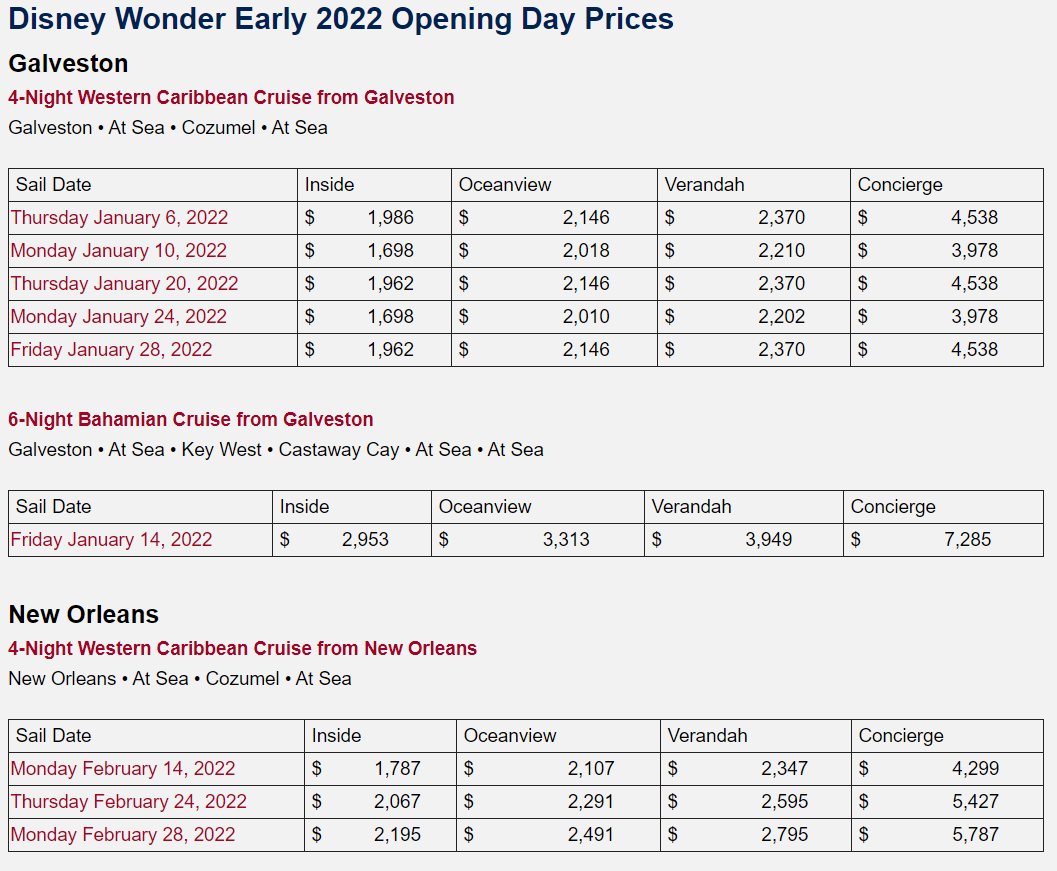Open the Thursday January 6, 2022 sailing

[x=119, y=218]
